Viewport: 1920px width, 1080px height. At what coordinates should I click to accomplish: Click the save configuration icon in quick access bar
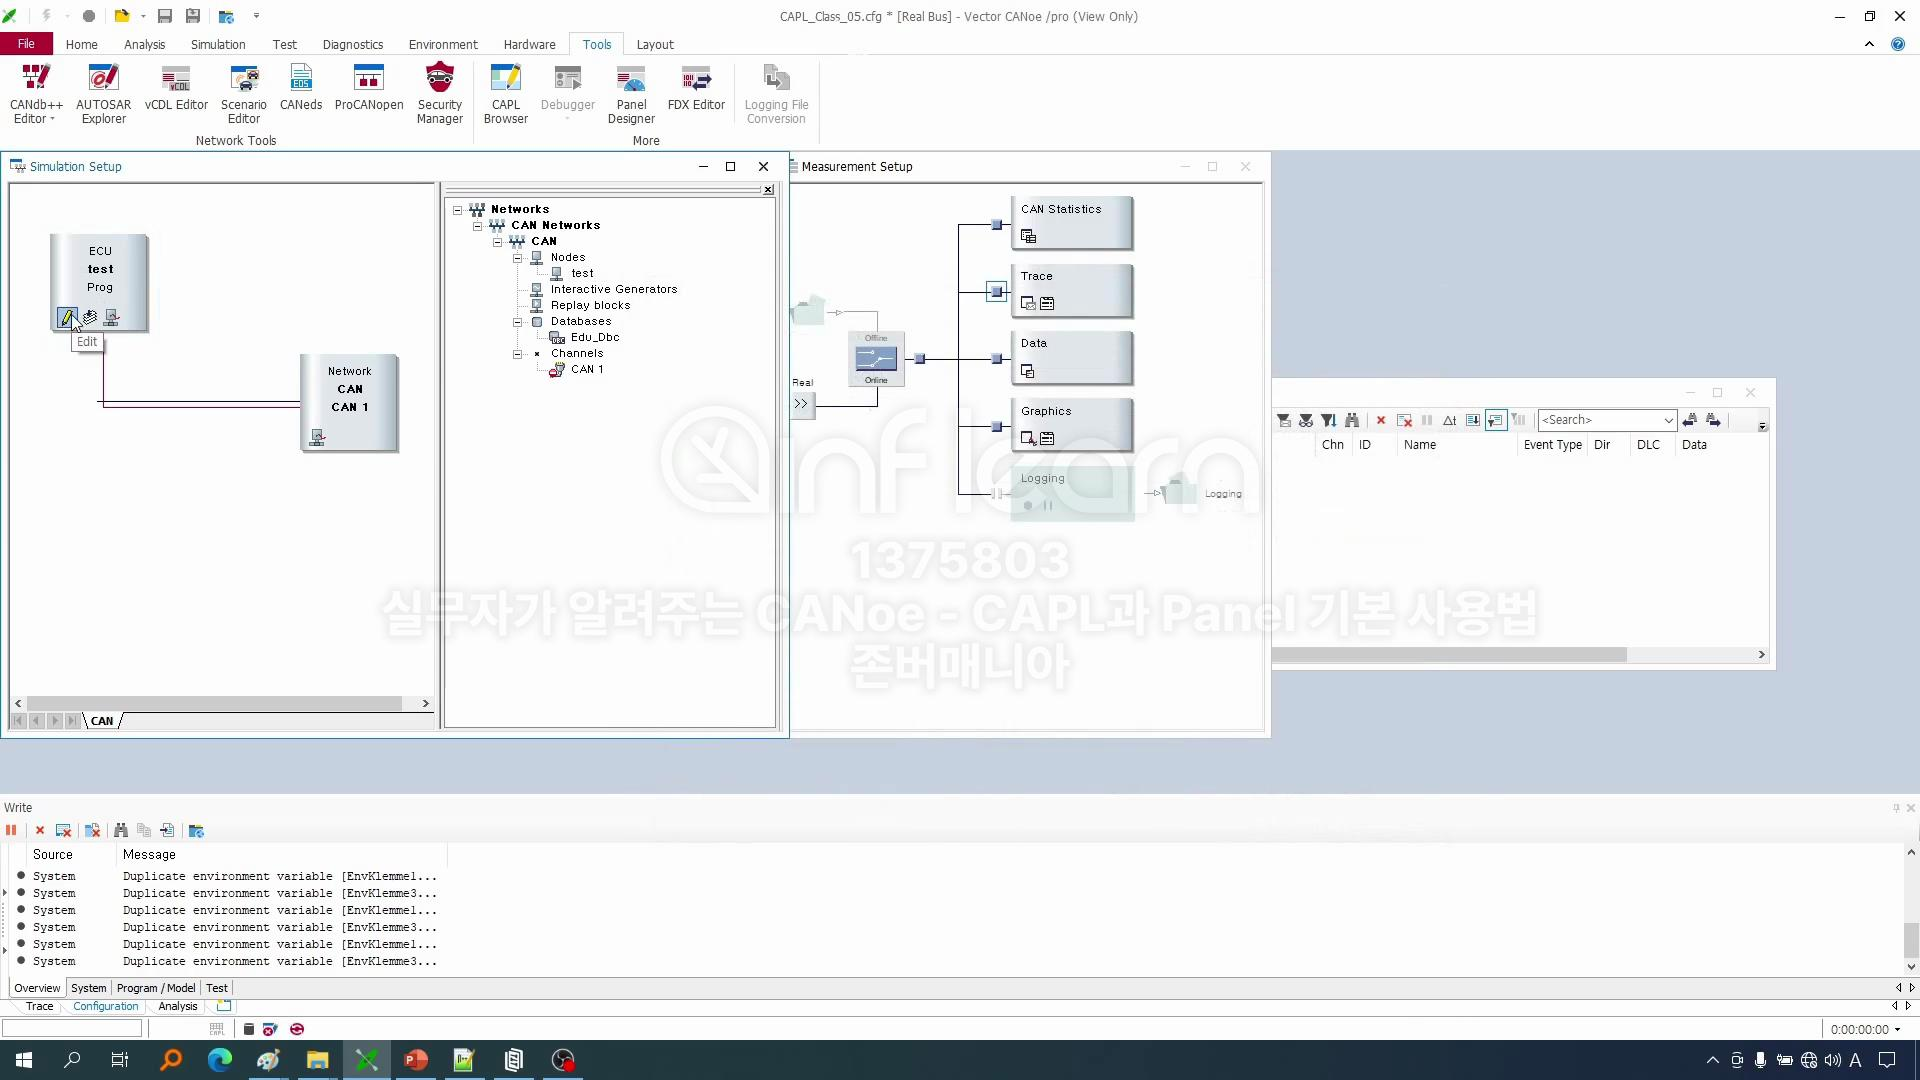pyautogui.click(x=165, y=16)
